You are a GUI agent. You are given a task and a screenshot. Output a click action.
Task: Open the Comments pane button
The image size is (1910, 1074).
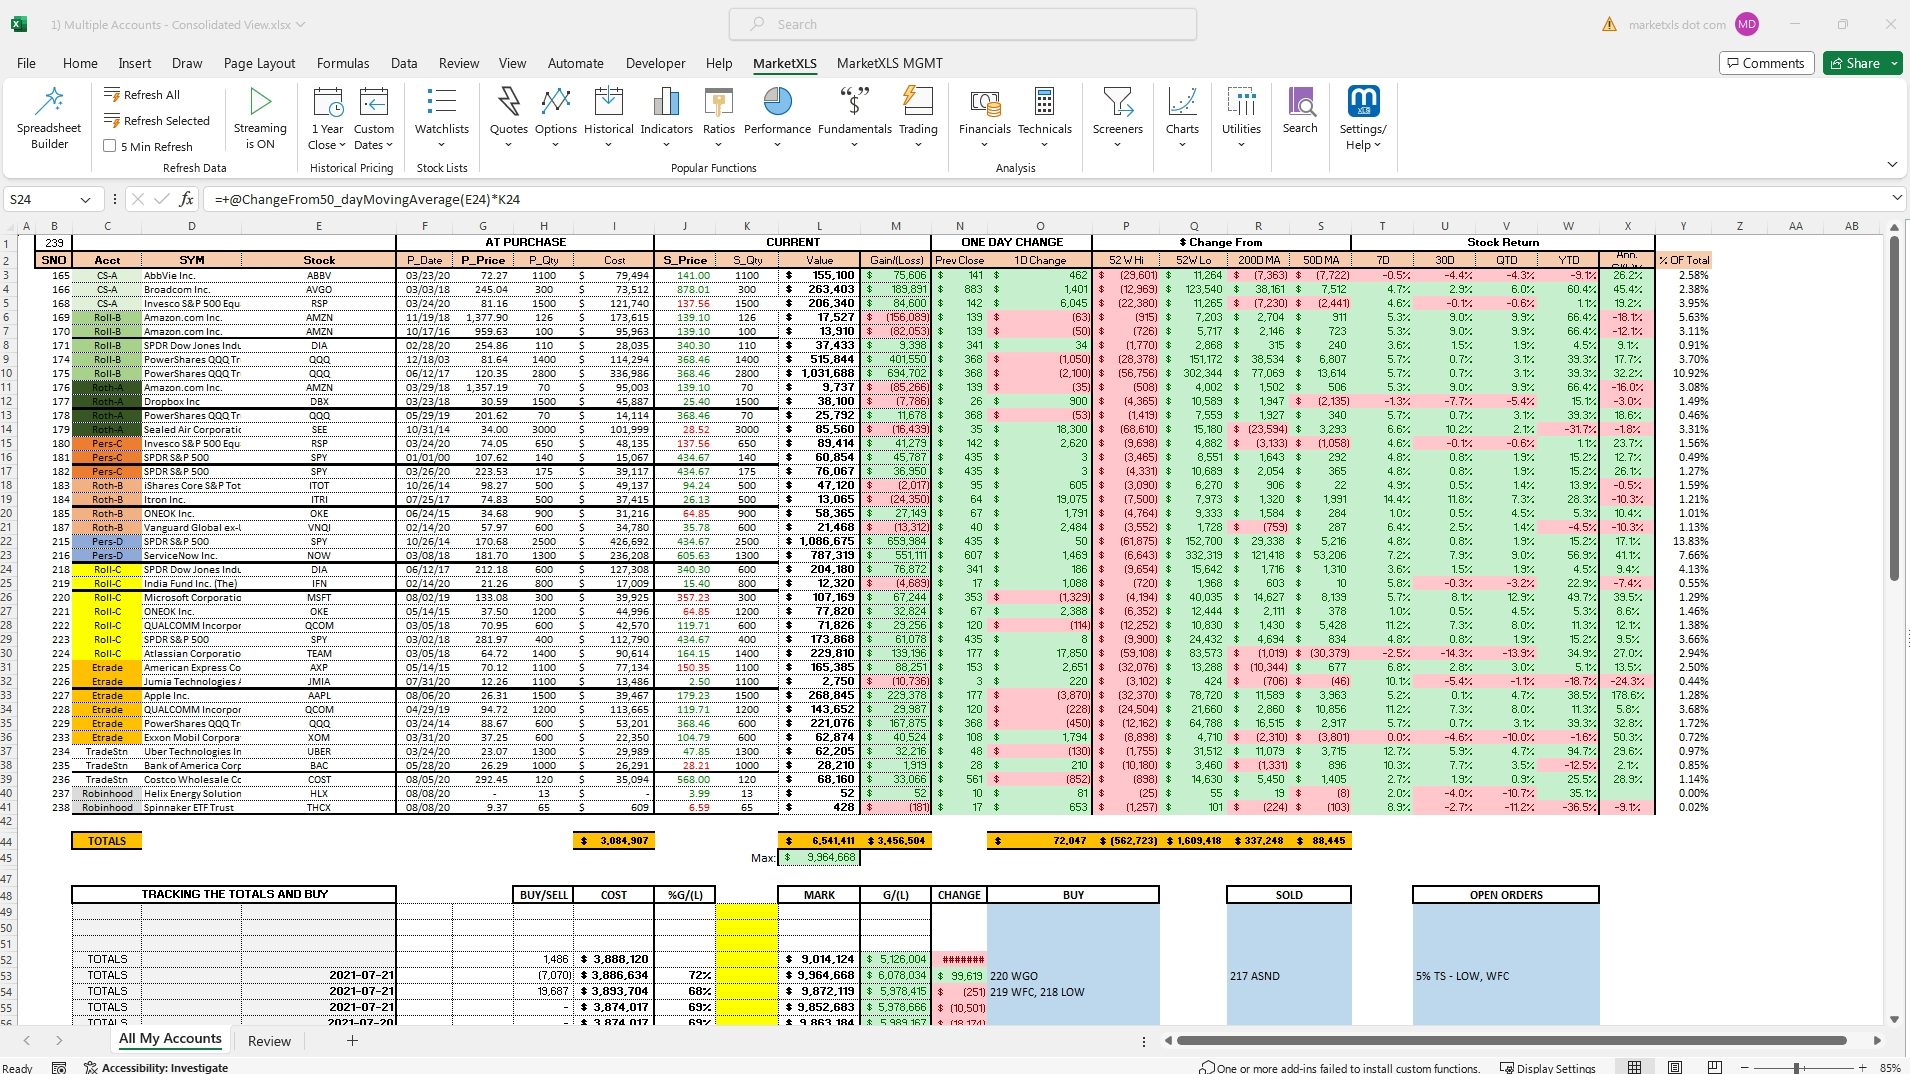pos(1765,63)
